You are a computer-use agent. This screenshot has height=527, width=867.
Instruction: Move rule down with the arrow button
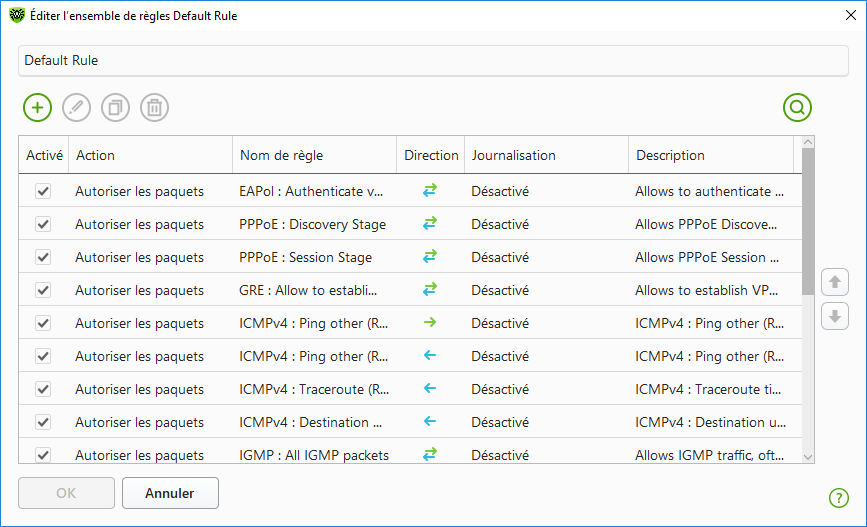coord(834,317)
